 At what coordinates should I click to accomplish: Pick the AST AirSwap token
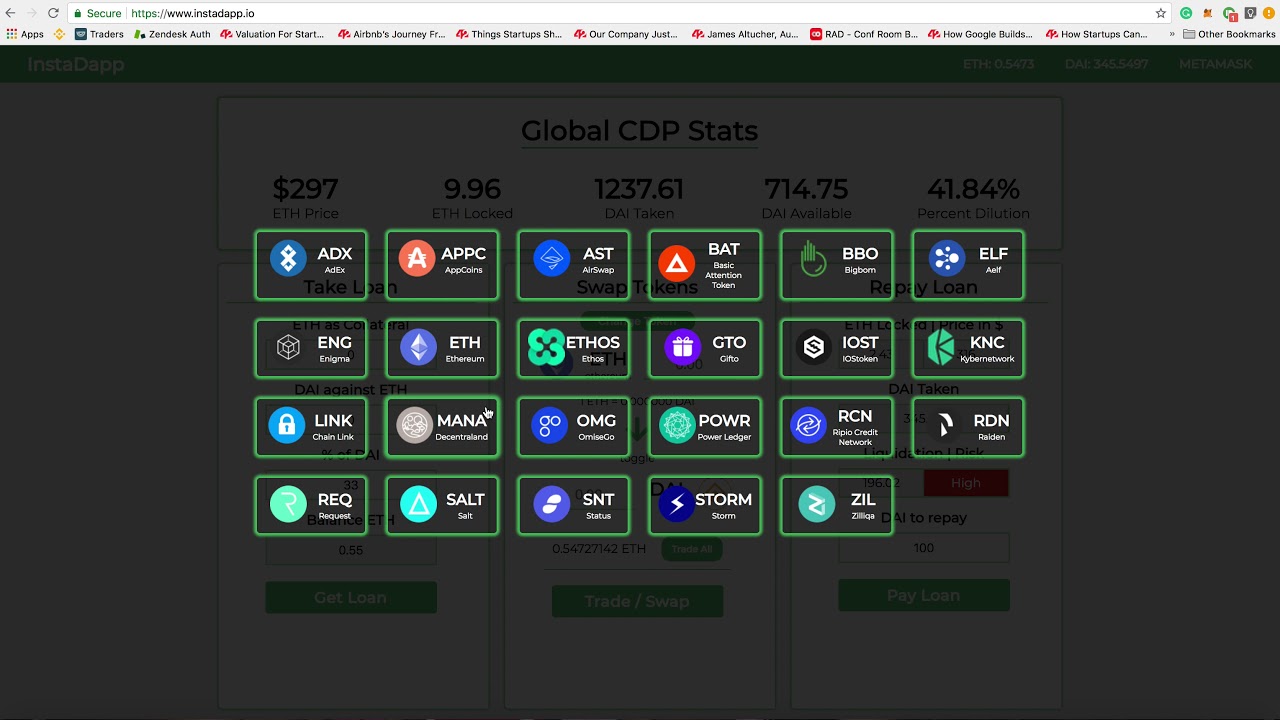pyautogui.click(x=574, y=265)
